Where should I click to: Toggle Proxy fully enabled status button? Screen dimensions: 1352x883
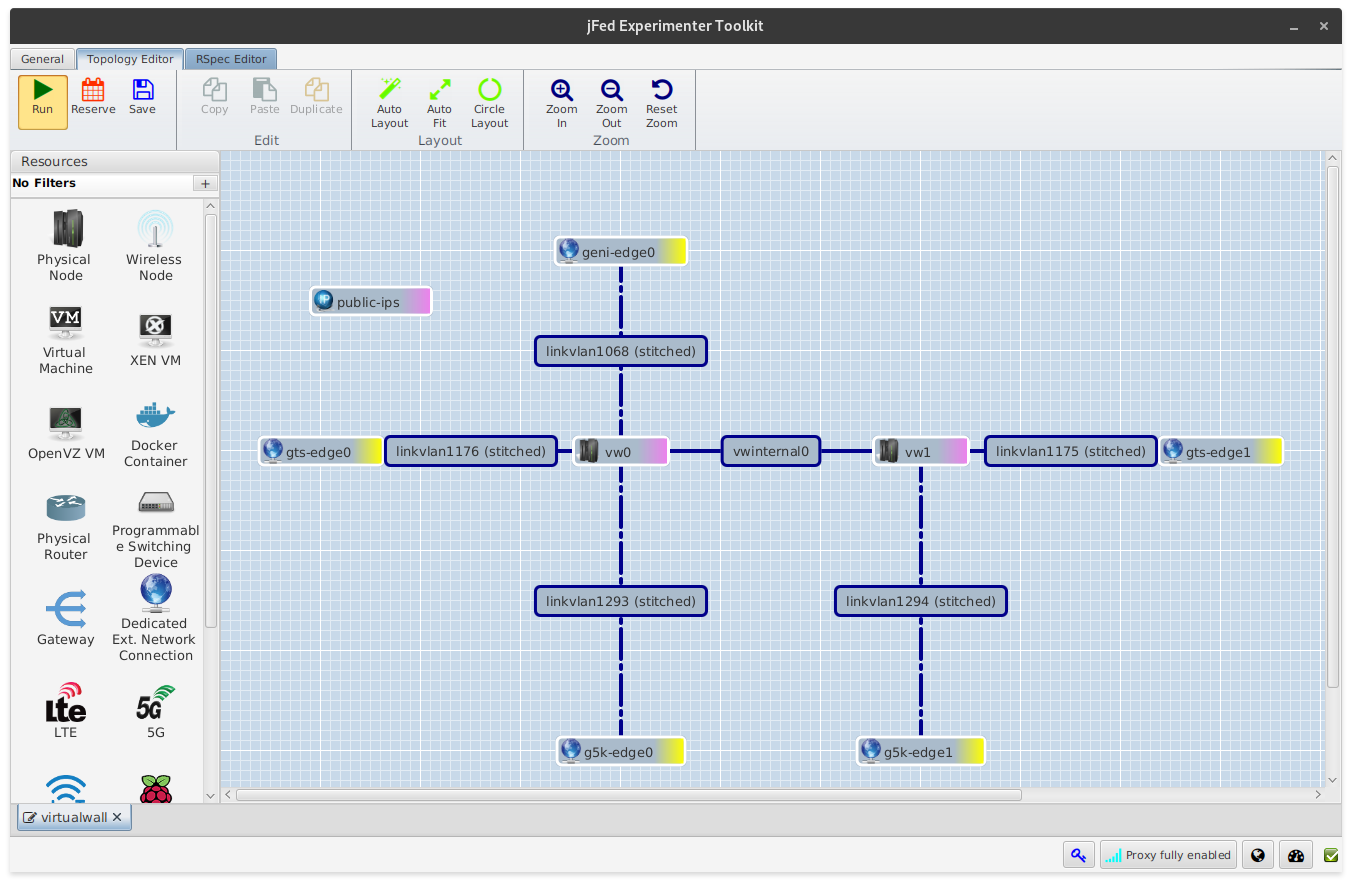(x=1168, y=855)
